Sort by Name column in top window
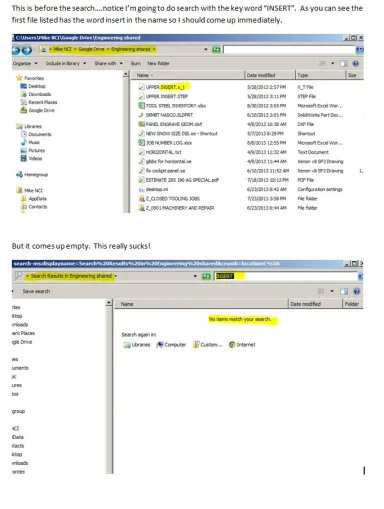384x509 pixels. tap(188, 75)
